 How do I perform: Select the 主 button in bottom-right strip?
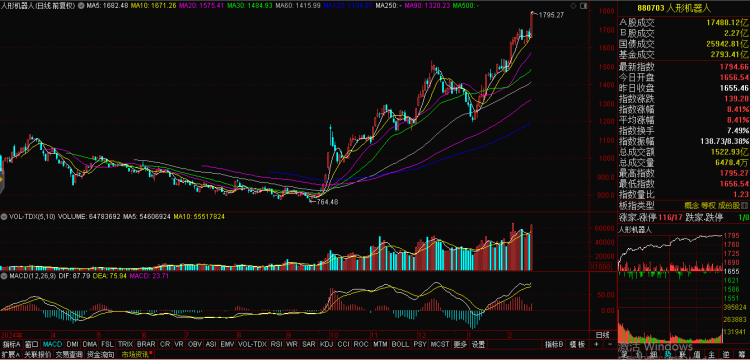click(711, 355)
